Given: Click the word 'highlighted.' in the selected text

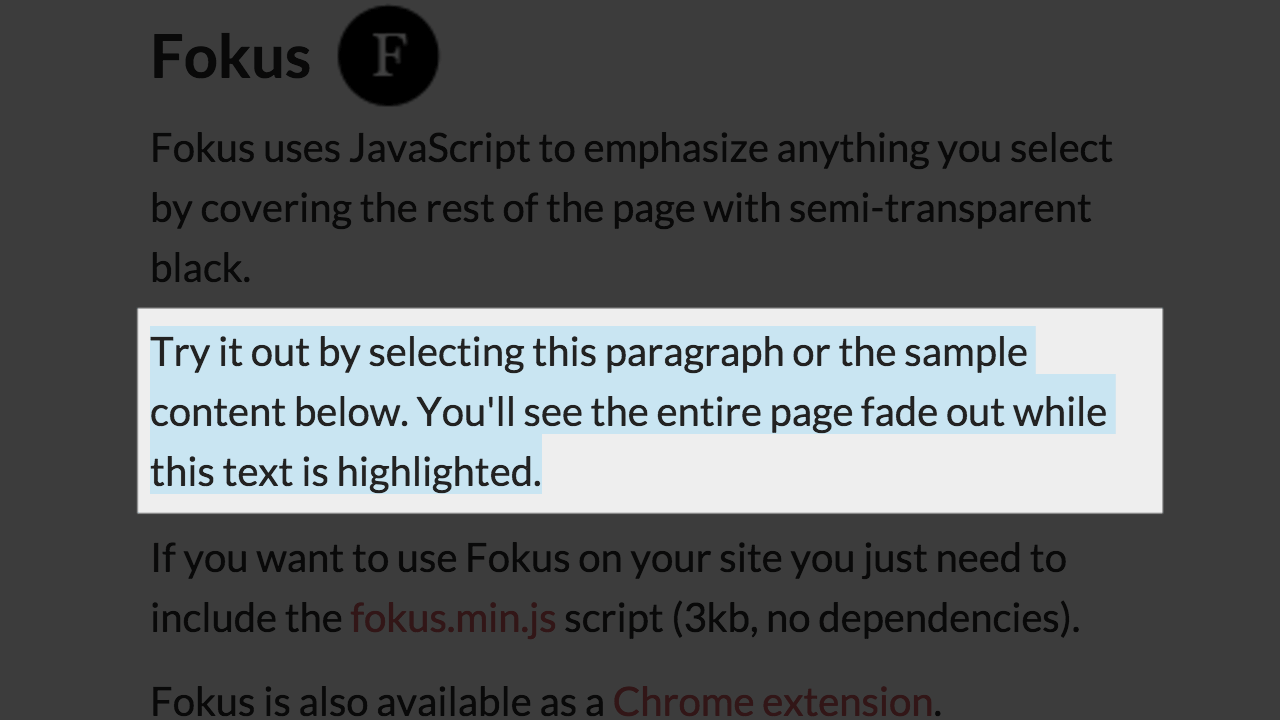Looking at the screenshot, I should click(x=439, y=472).
